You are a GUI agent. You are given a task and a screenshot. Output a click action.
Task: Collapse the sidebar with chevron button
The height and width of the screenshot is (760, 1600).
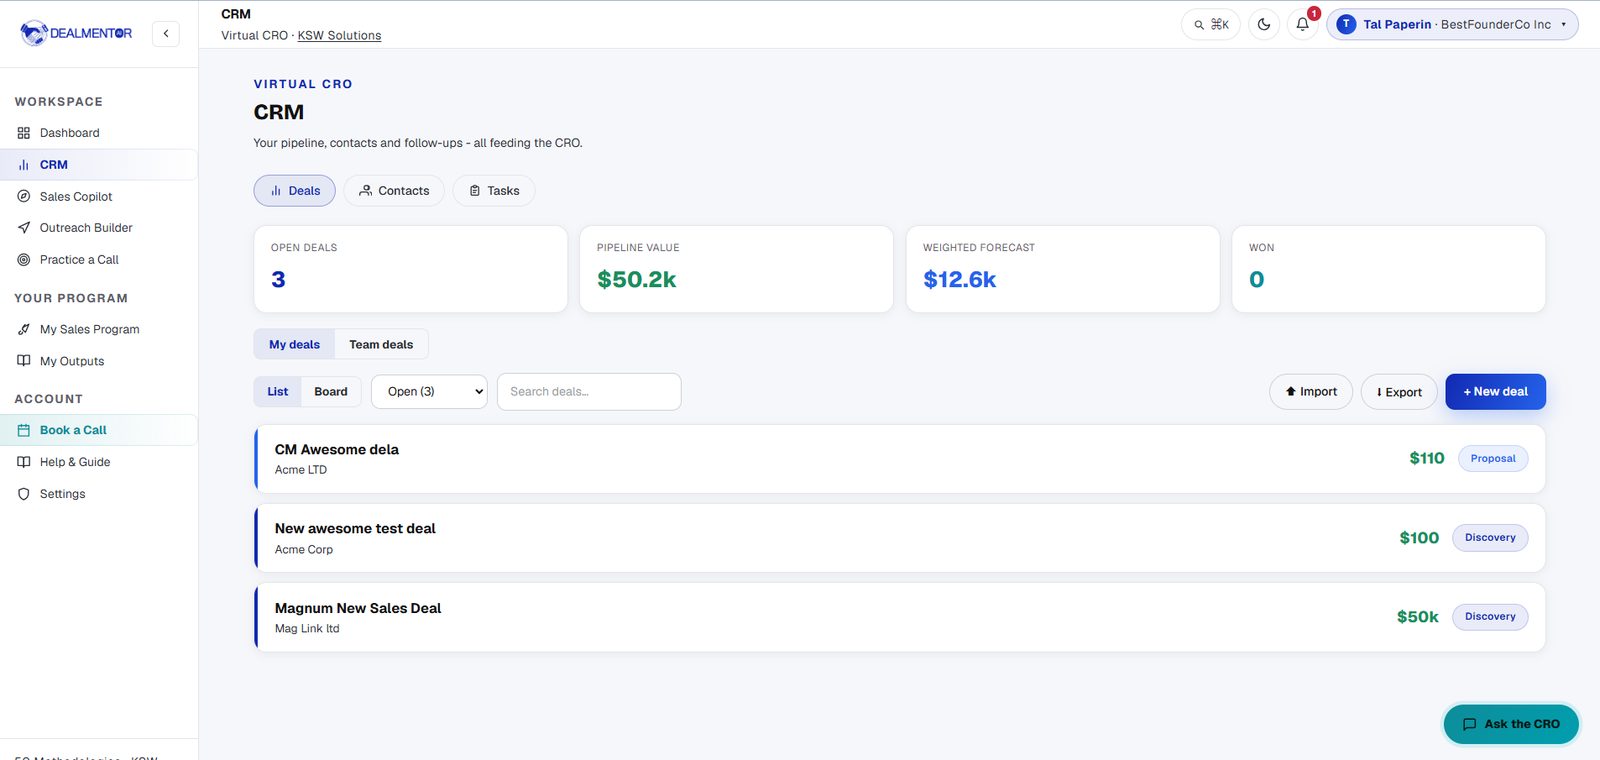tap(166, 33)
